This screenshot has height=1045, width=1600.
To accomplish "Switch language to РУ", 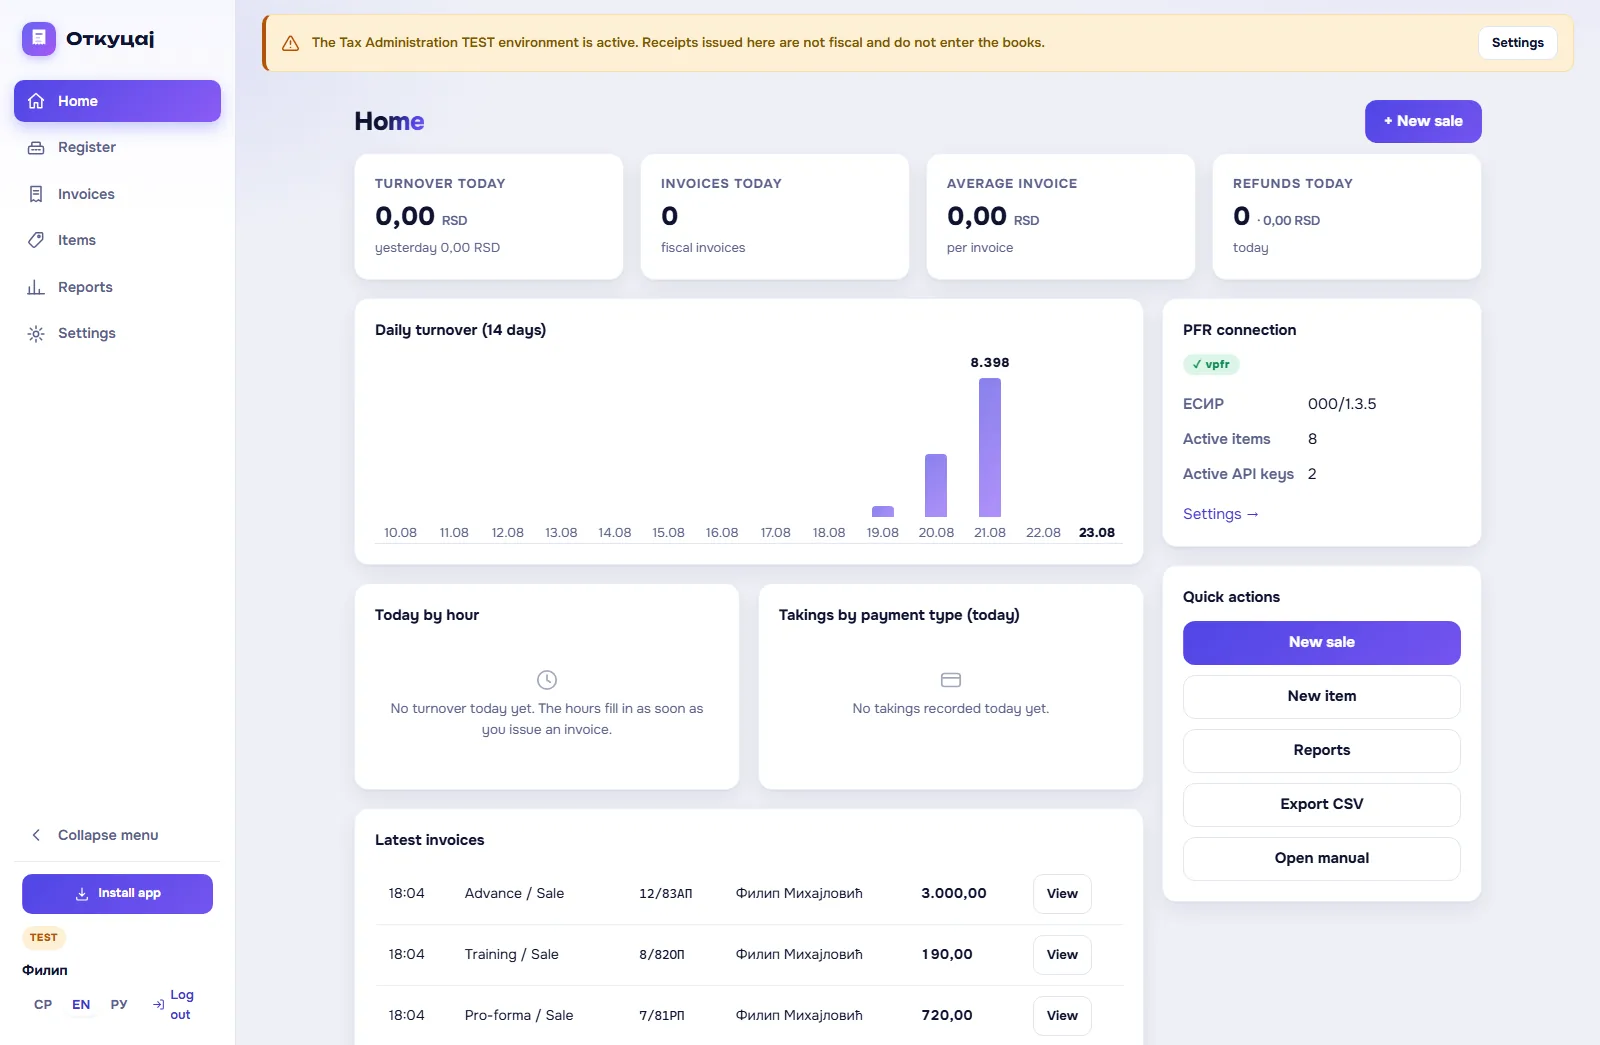I will (119, 1005).
